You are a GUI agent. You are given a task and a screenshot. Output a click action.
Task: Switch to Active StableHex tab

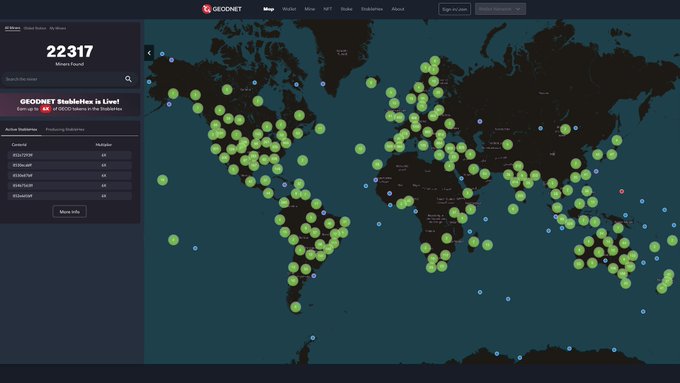pyautogui.click(x=21, y=129)
